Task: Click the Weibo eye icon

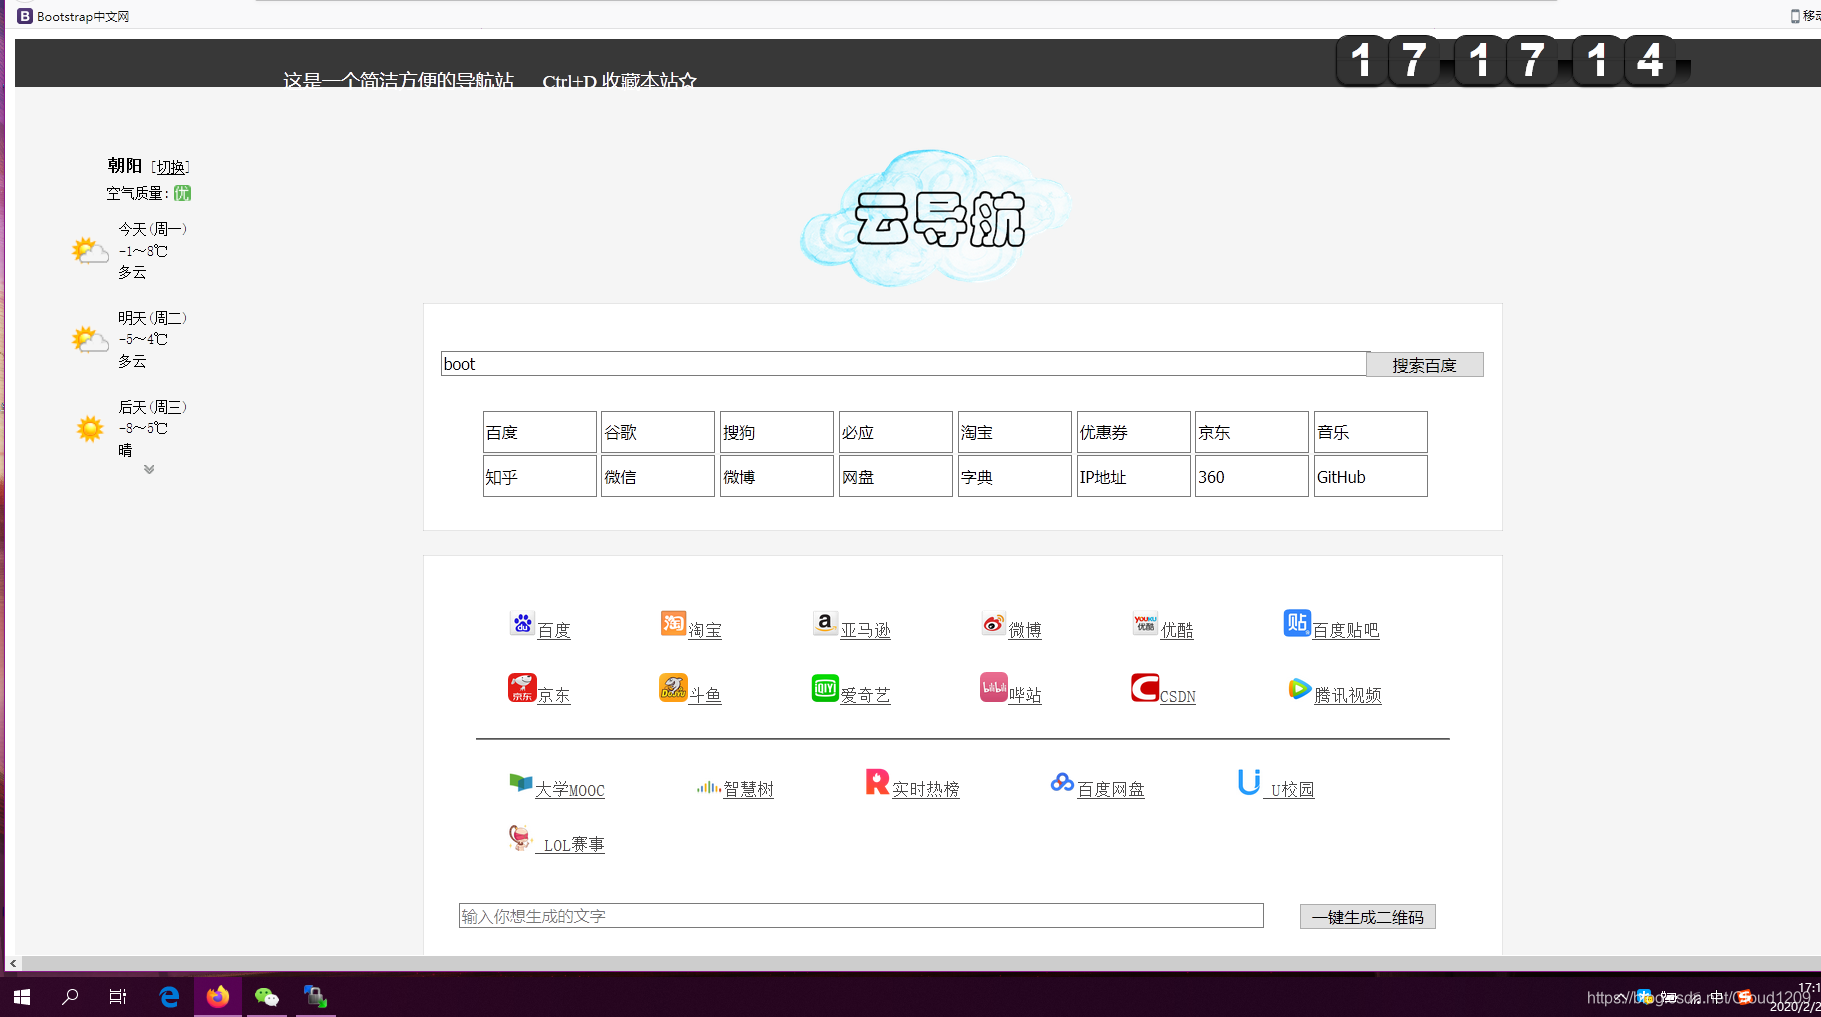Action: (x=993, y=624)
